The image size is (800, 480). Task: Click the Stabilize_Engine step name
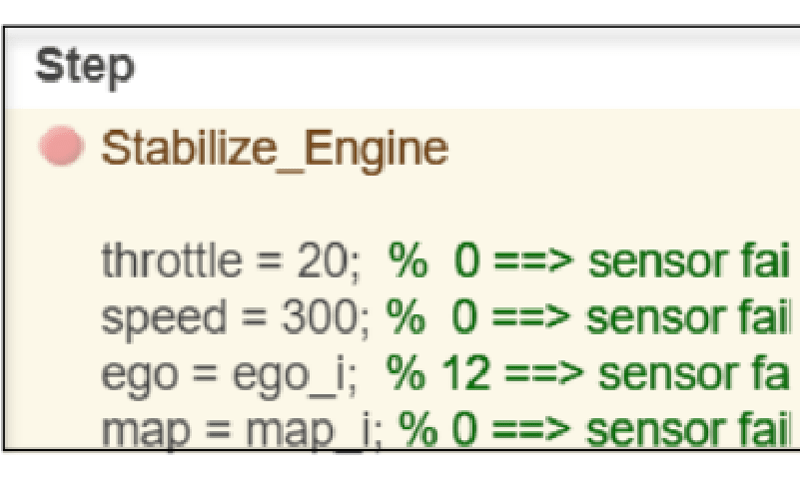coord(275,149)
